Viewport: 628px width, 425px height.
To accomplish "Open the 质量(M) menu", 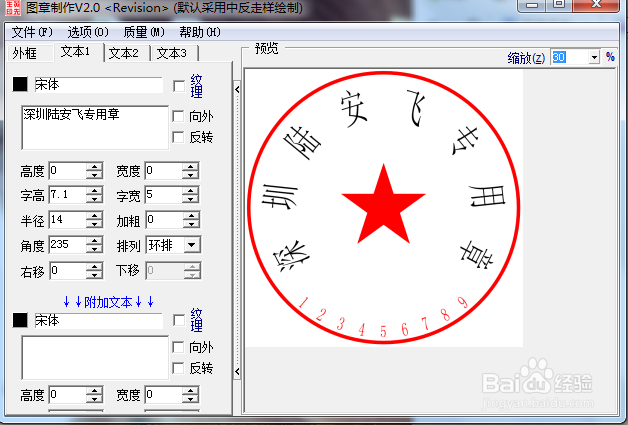I will point(144,32).
